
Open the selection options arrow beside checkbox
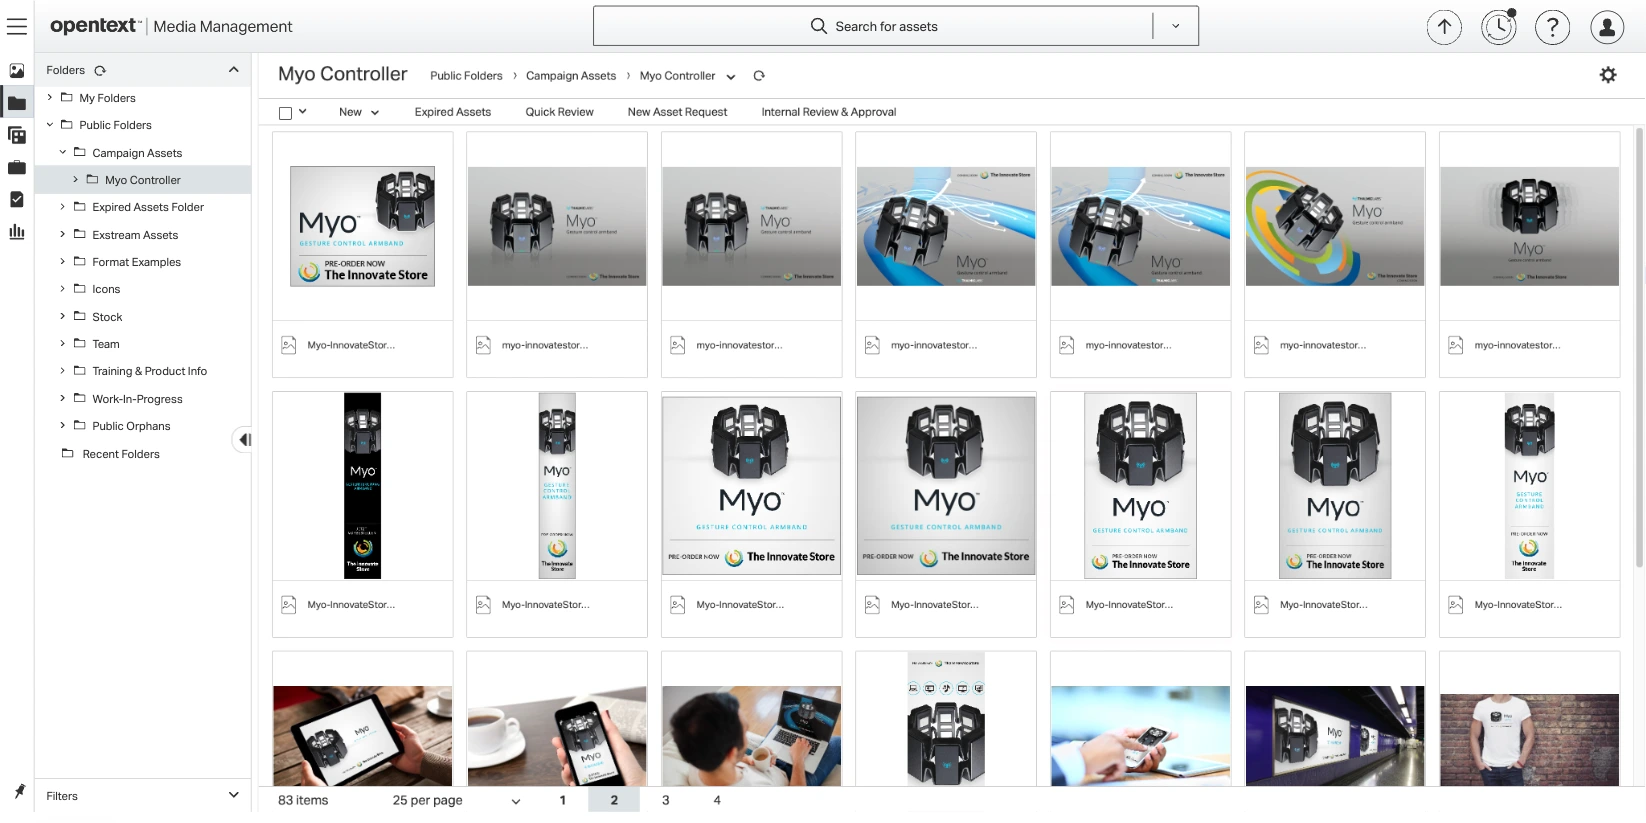tap(302, 112)
